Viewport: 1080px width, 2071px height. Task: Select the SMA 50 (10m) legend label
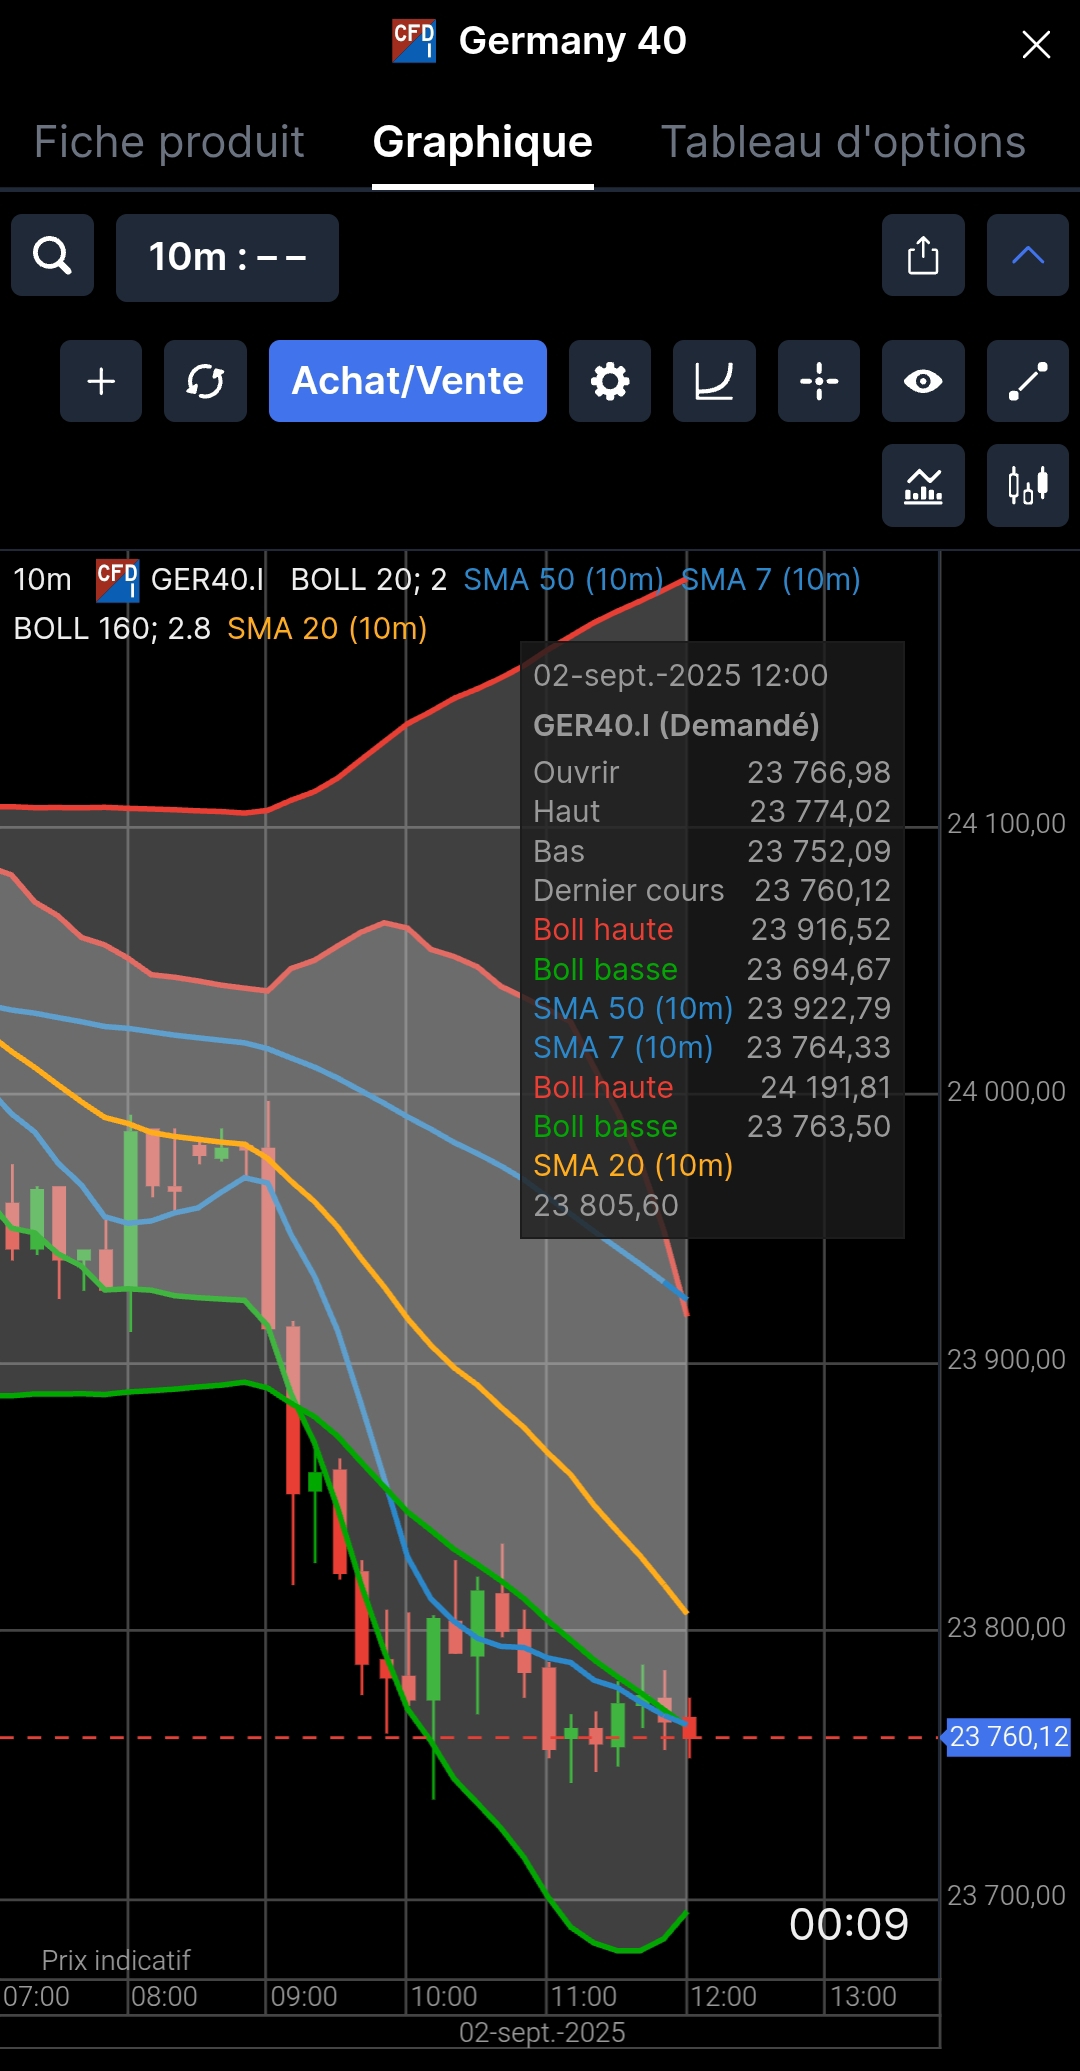(x=563, y=580)
